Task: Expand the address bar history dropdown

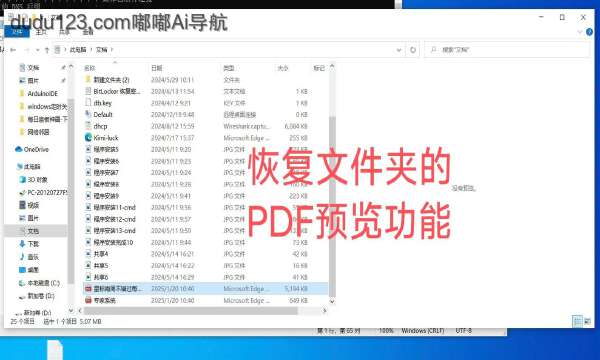Action: click(x=399, y=50)
